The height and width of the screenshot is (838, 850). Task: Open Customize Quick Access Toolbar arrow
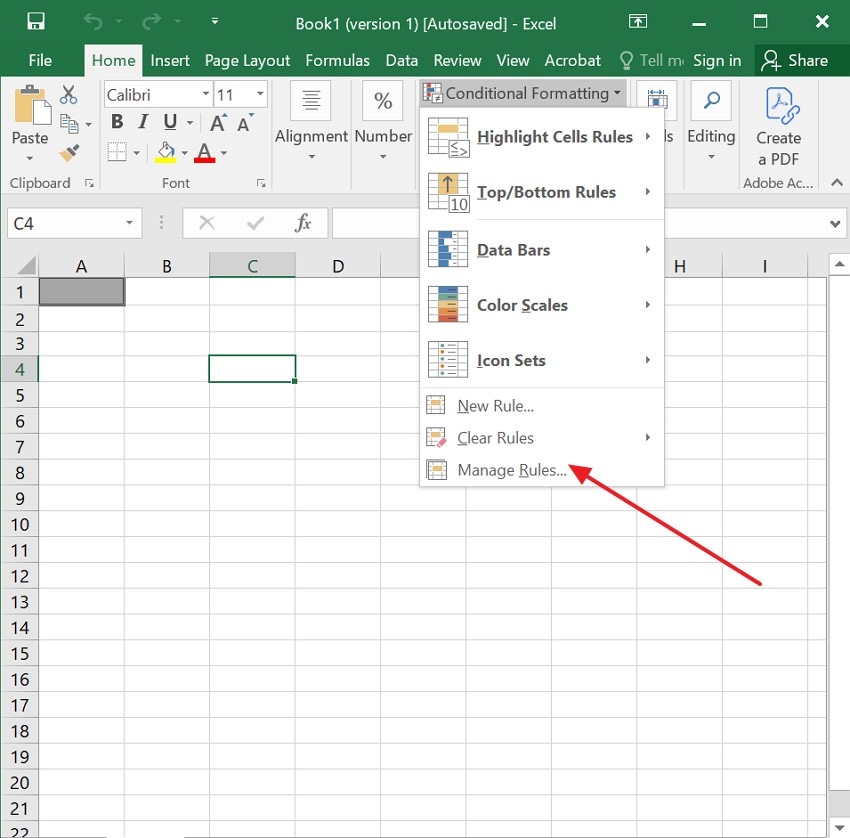pyautogui.click(x=215, y=21)
